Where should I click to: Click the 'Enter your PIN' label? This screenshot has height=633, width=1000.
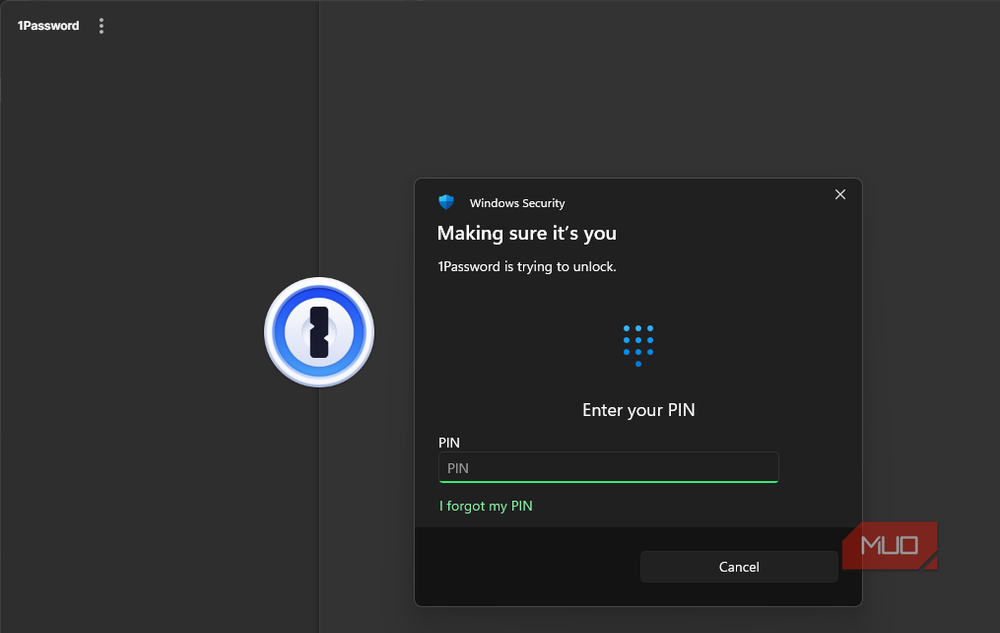click(638, 410)
